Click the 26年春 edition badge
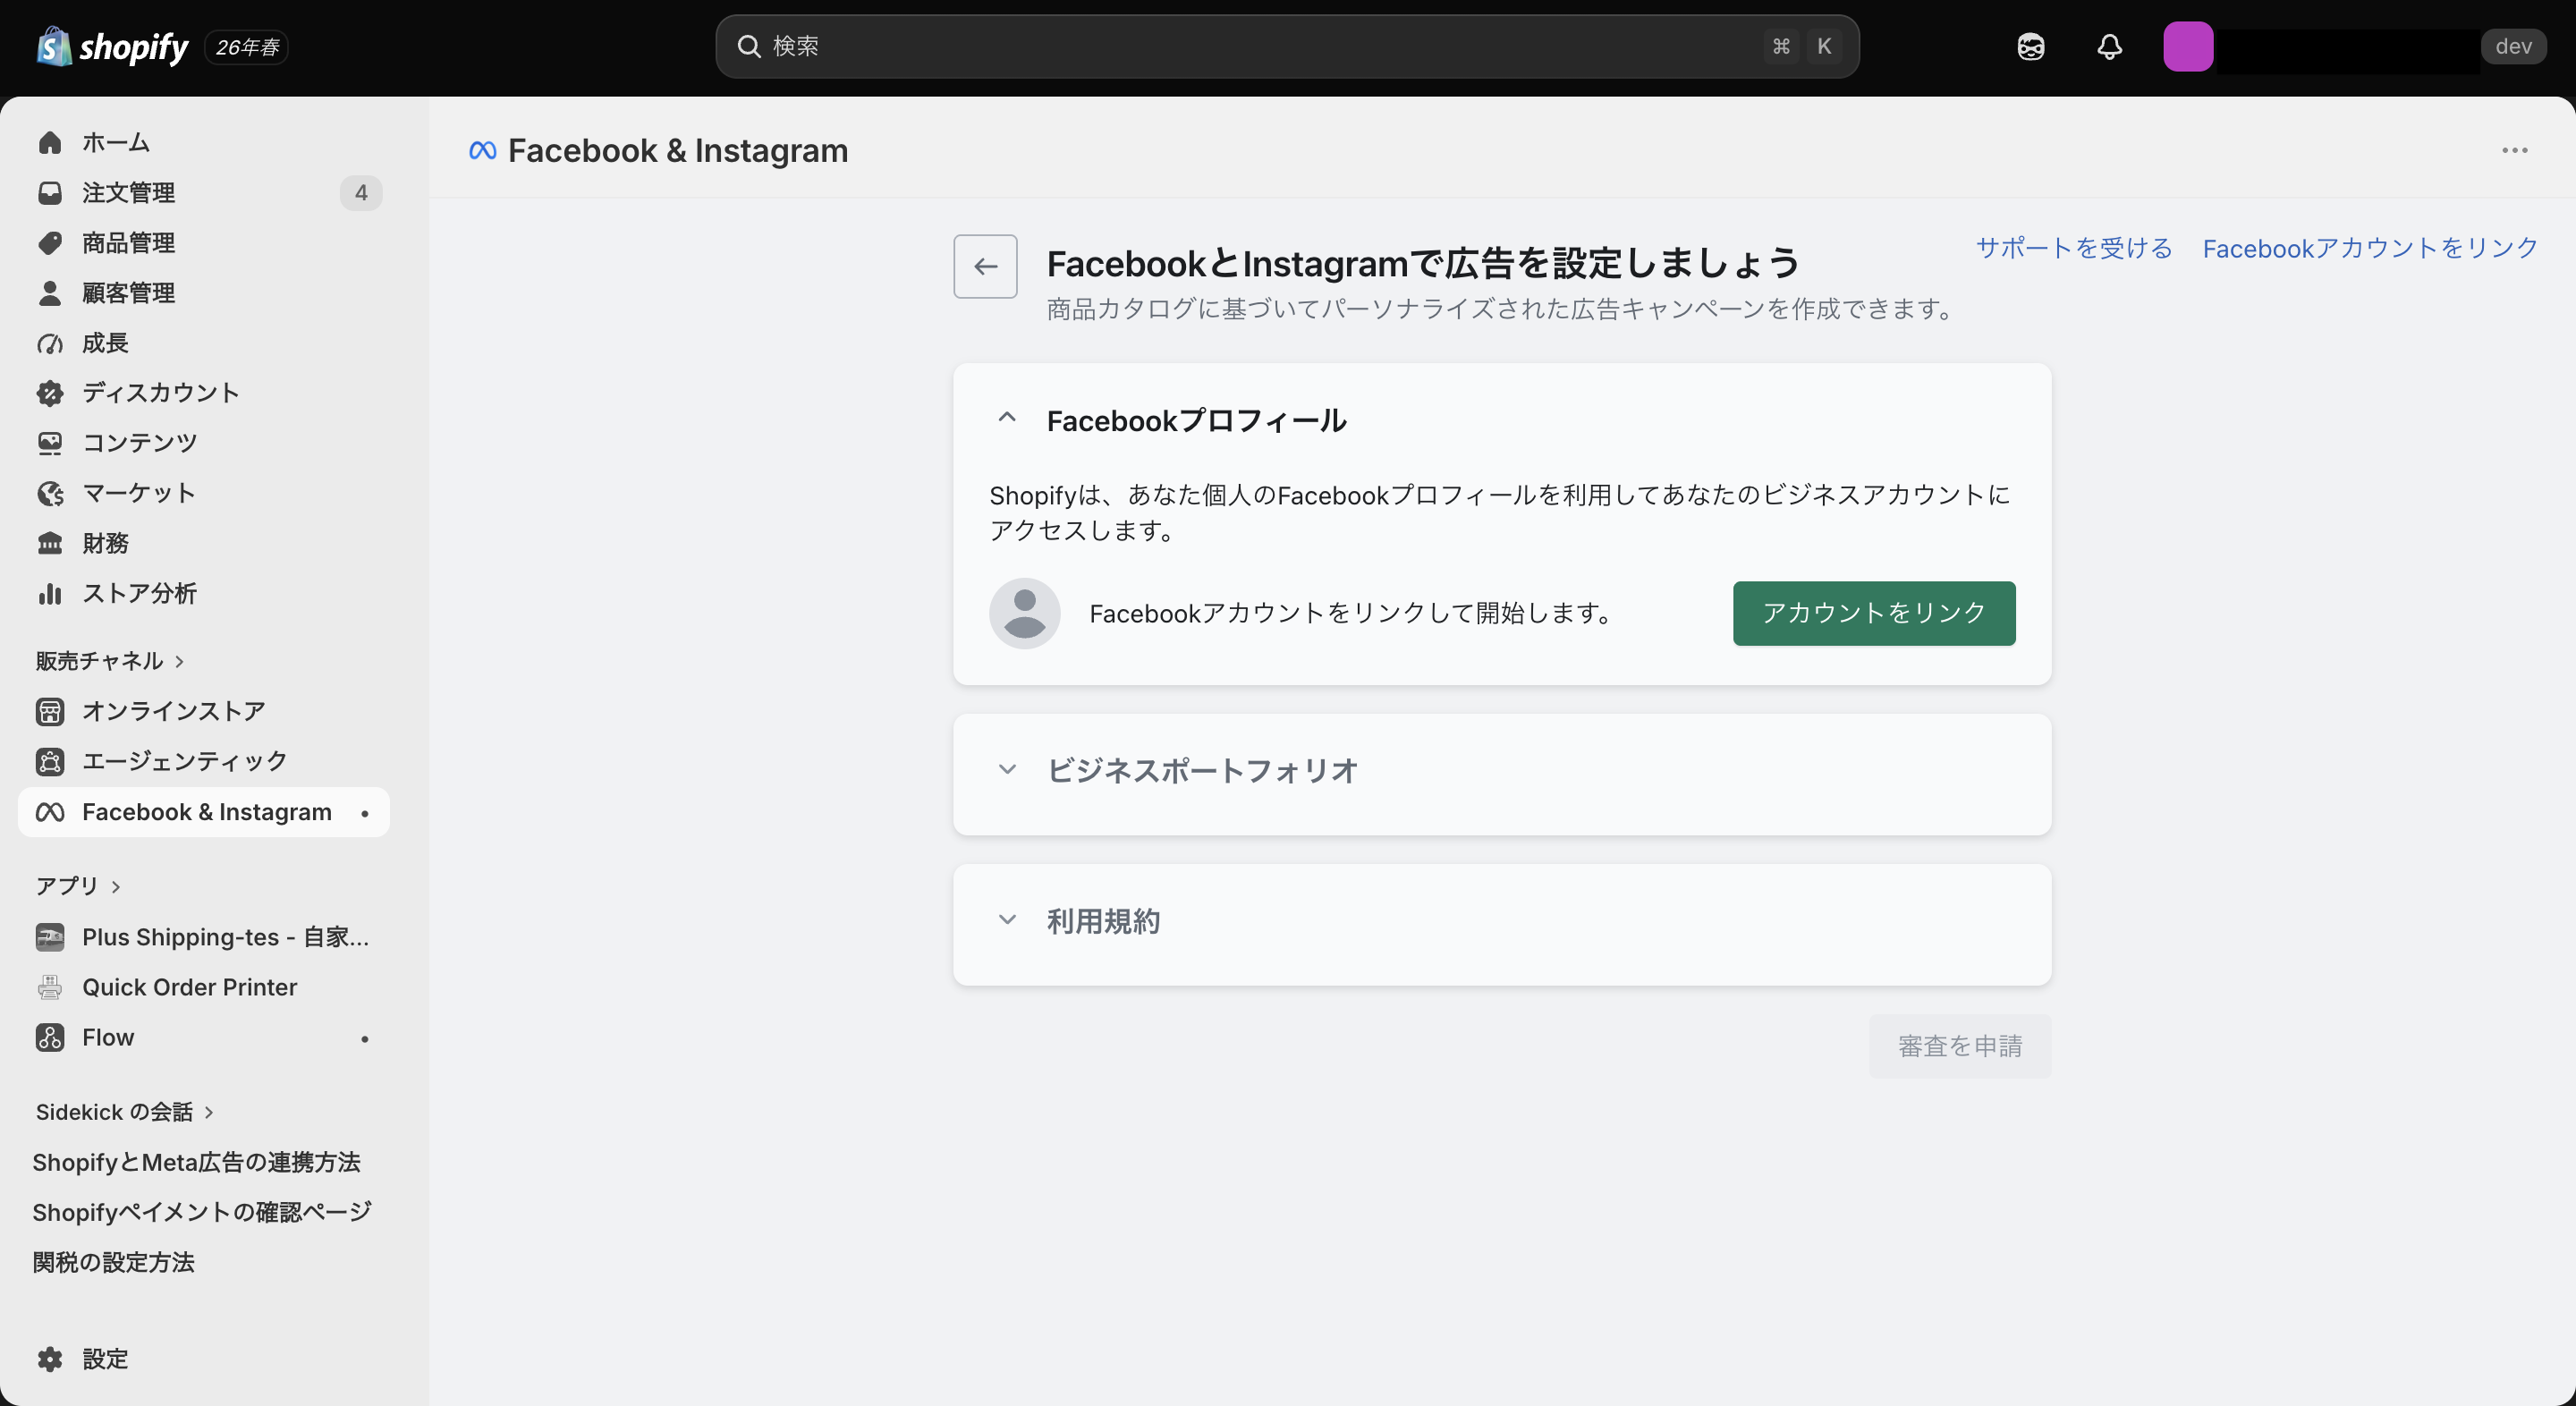This screenshot has width=2576, height=1406. (247, 47)
